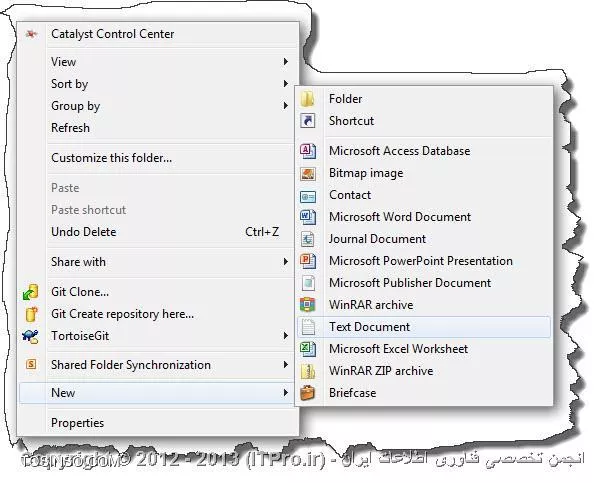Click the WinRAR archive icon
Screen dimensions: 605x483
308,305
